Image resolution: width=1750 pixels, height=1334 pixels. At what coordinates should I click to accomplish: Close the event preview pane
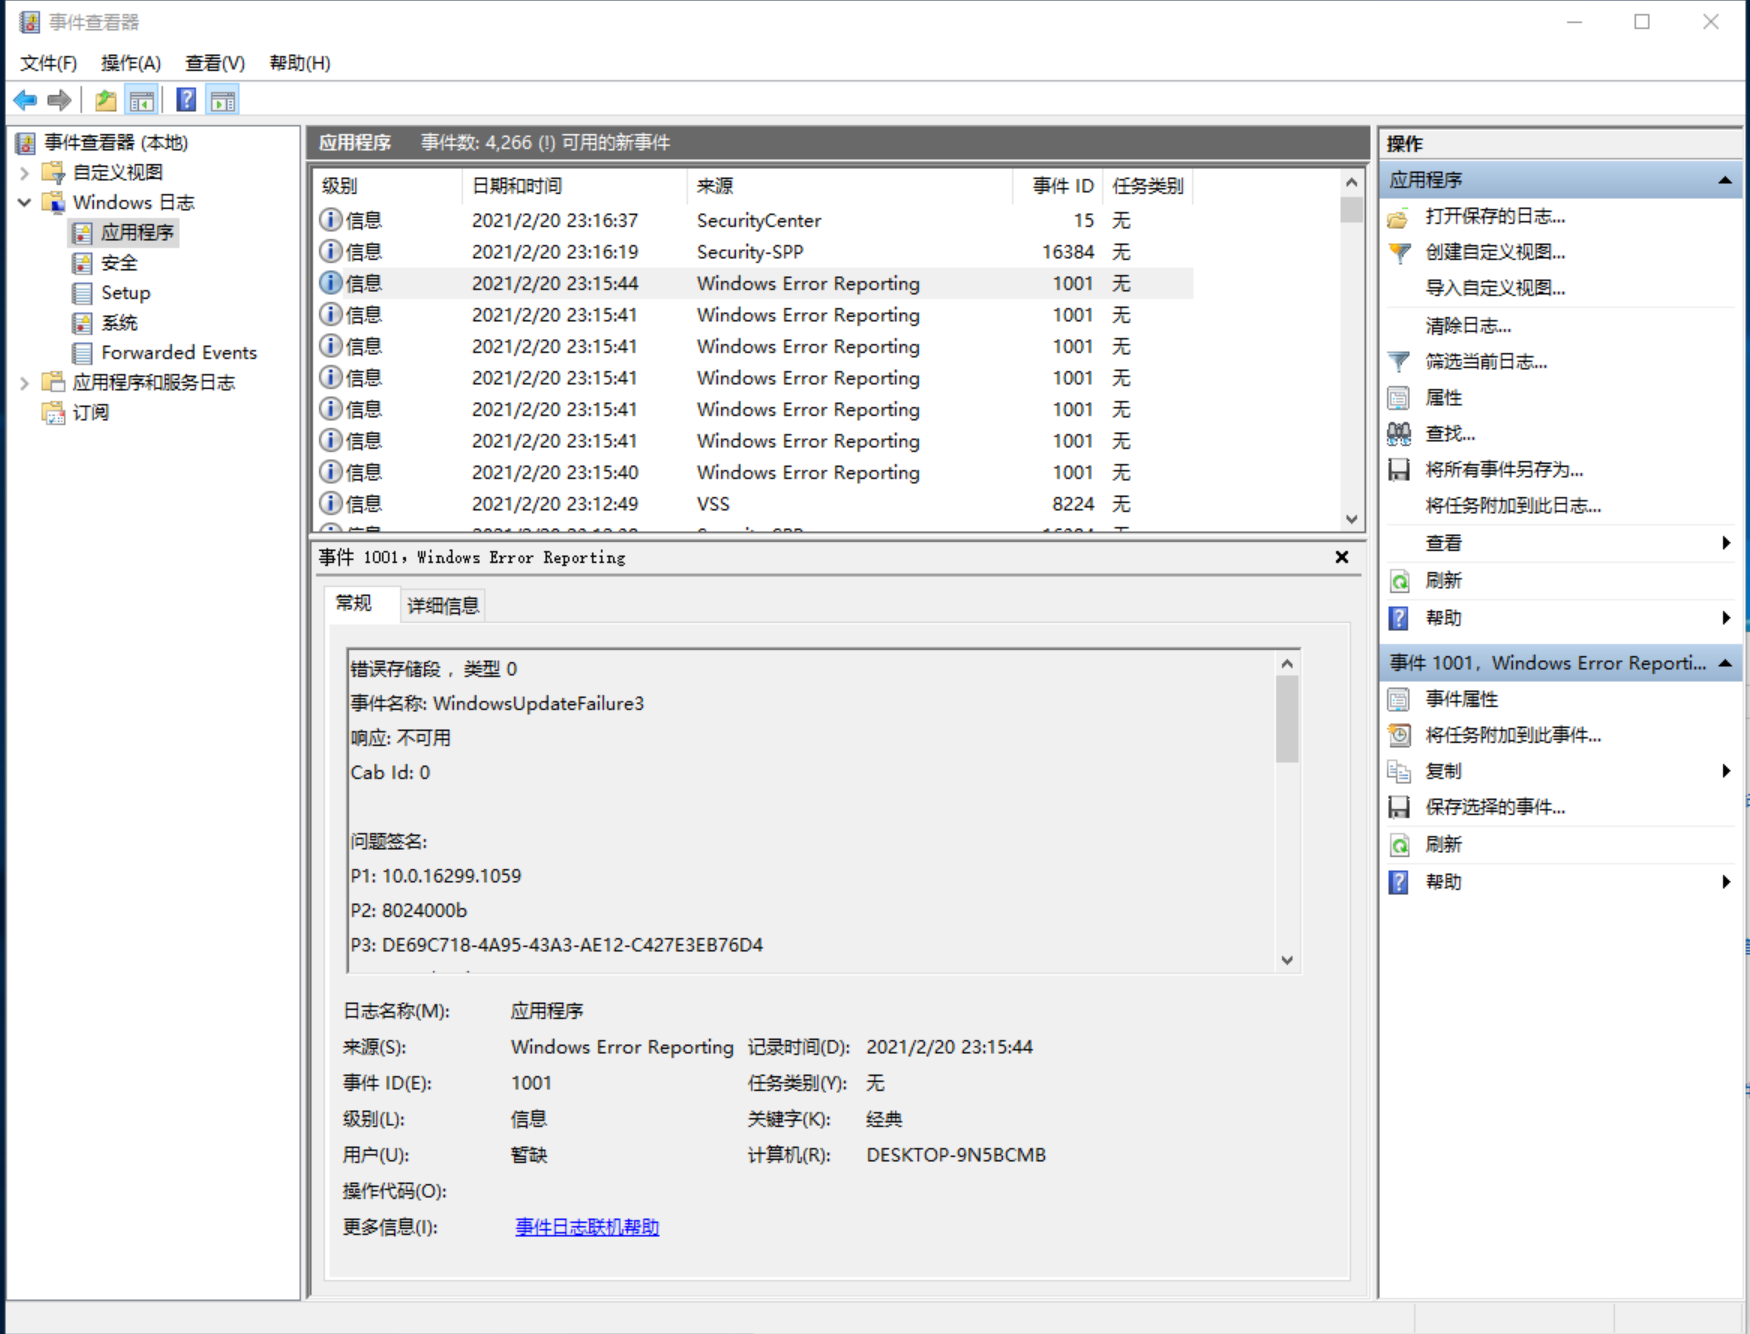pyautogui.click(x=1342, y=557)
